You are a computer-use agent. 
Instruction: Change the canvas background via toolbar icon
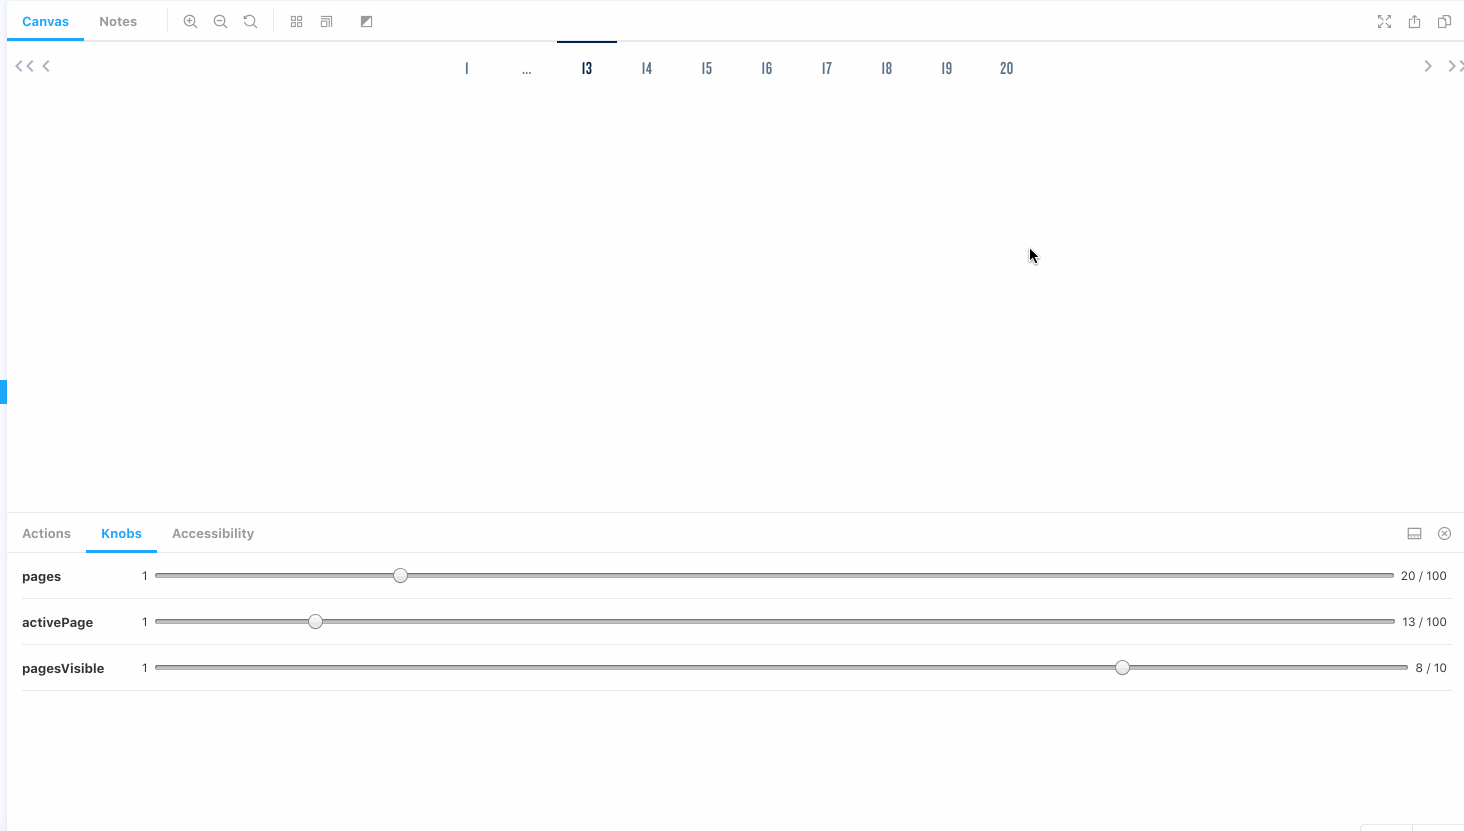pos(366,21)
